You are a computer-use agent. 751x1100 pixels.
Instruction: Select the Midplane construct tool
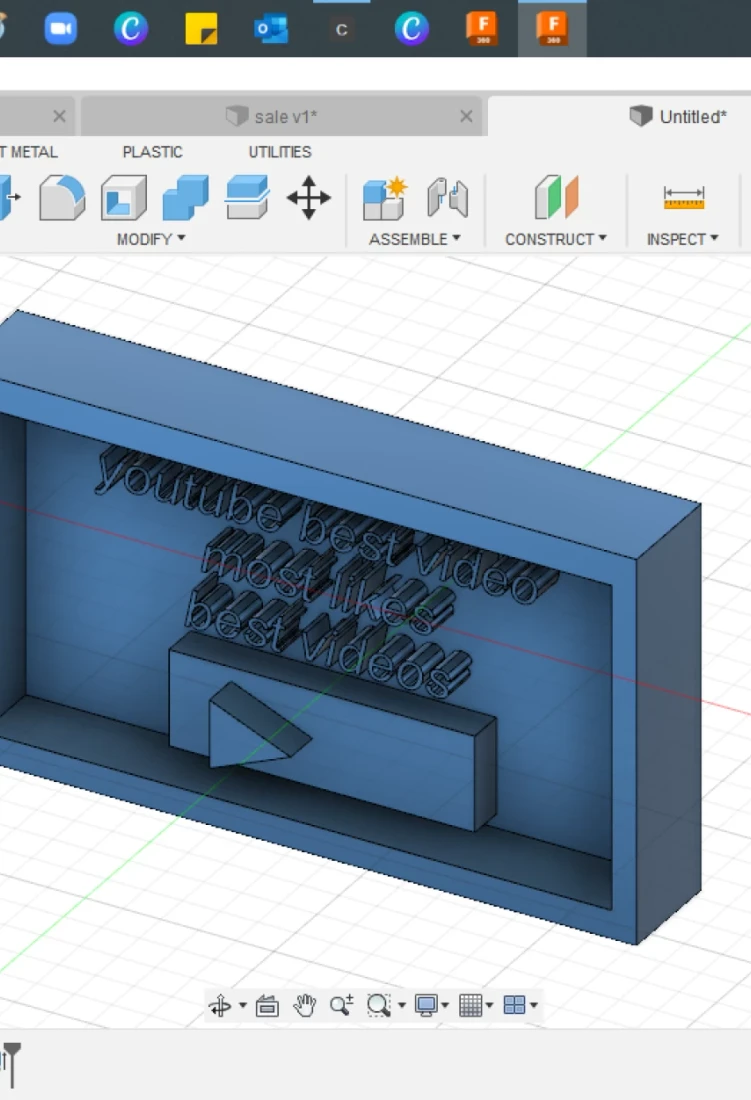(556, 198)
